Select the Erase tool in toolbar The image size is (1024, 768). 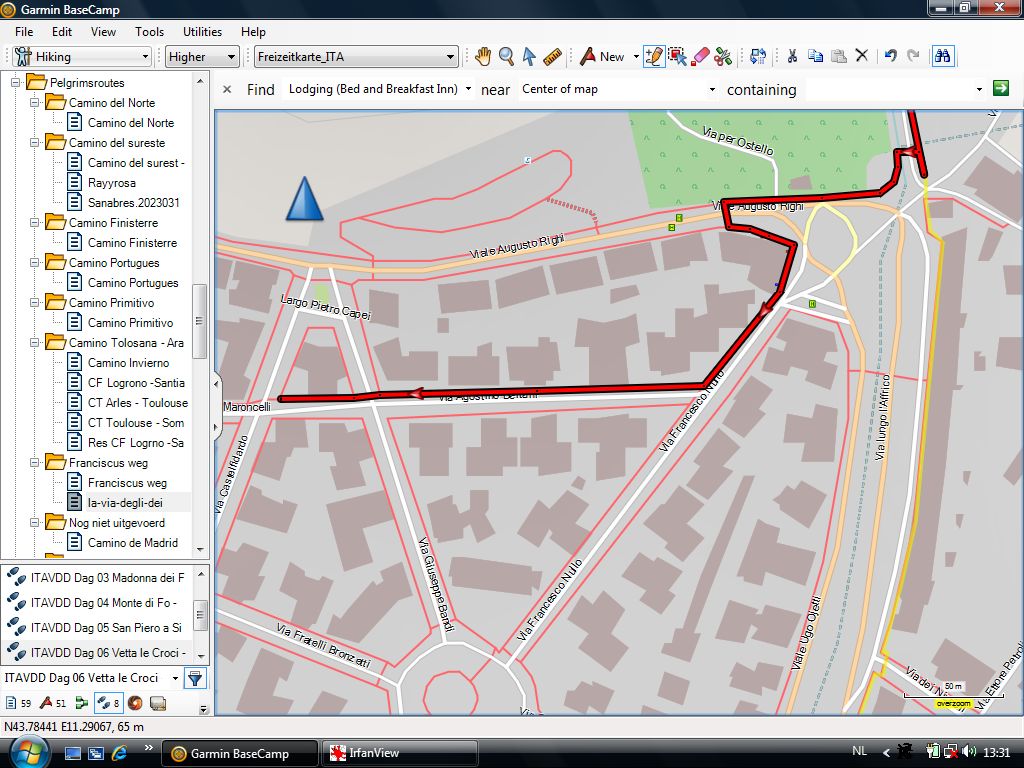(701, 57)
